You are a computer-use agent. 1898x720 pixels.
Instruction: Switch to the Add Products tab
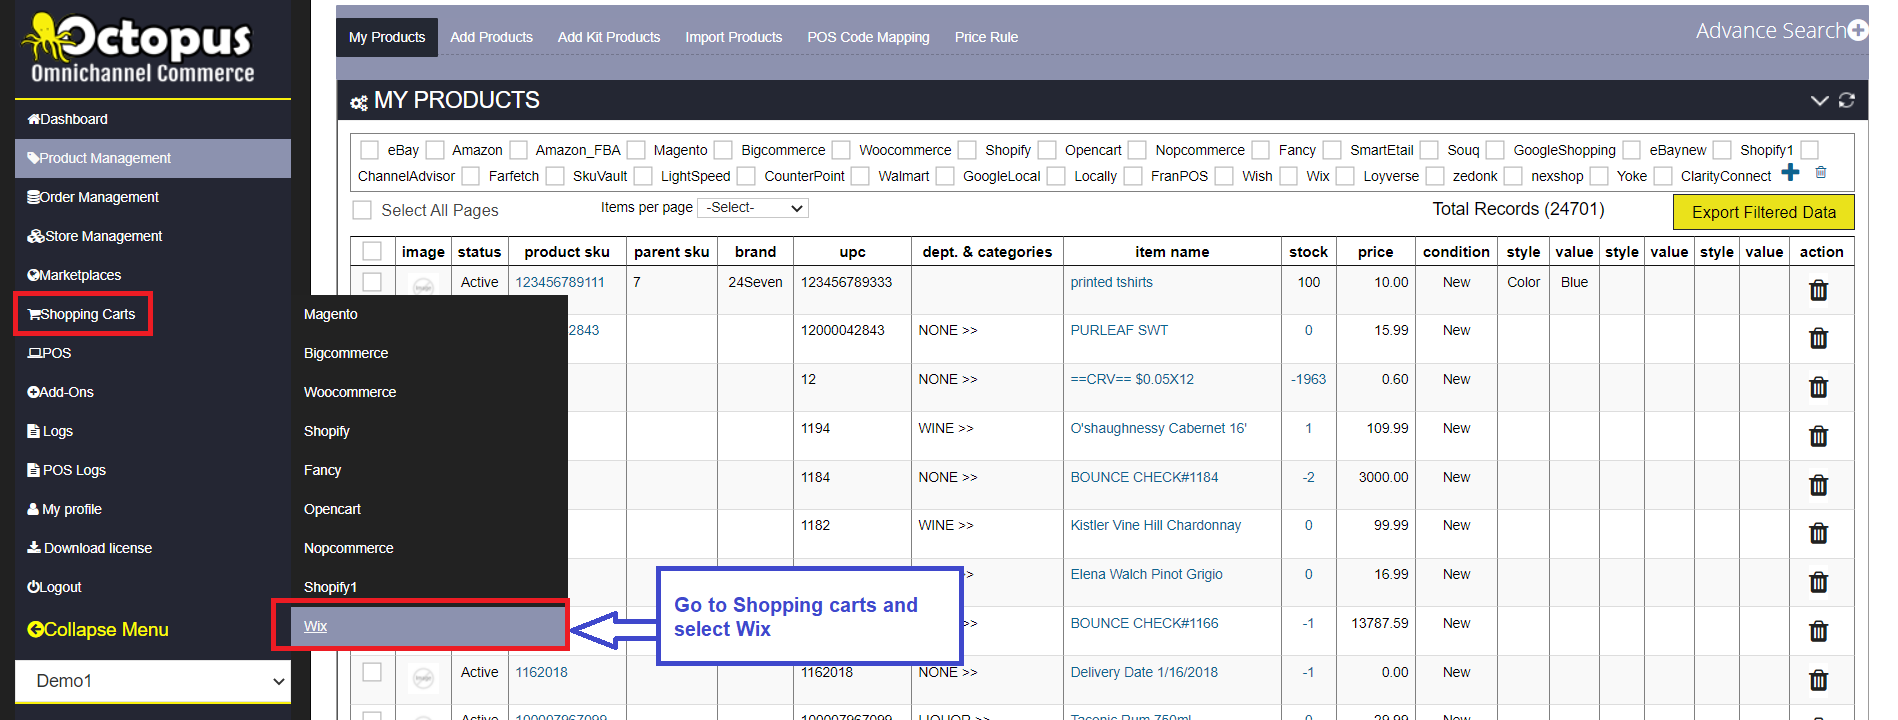[x=491, y=37]
